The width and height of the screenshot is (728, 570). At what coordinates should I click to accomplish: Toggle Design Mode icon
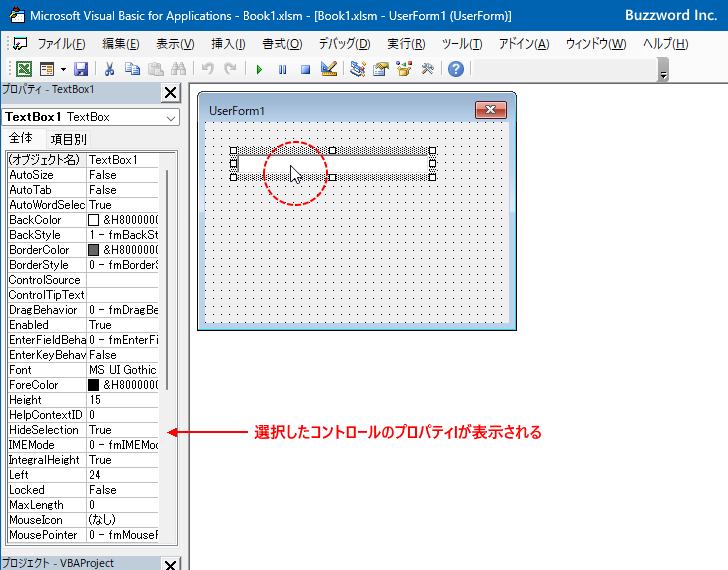[x=329, y=69]
